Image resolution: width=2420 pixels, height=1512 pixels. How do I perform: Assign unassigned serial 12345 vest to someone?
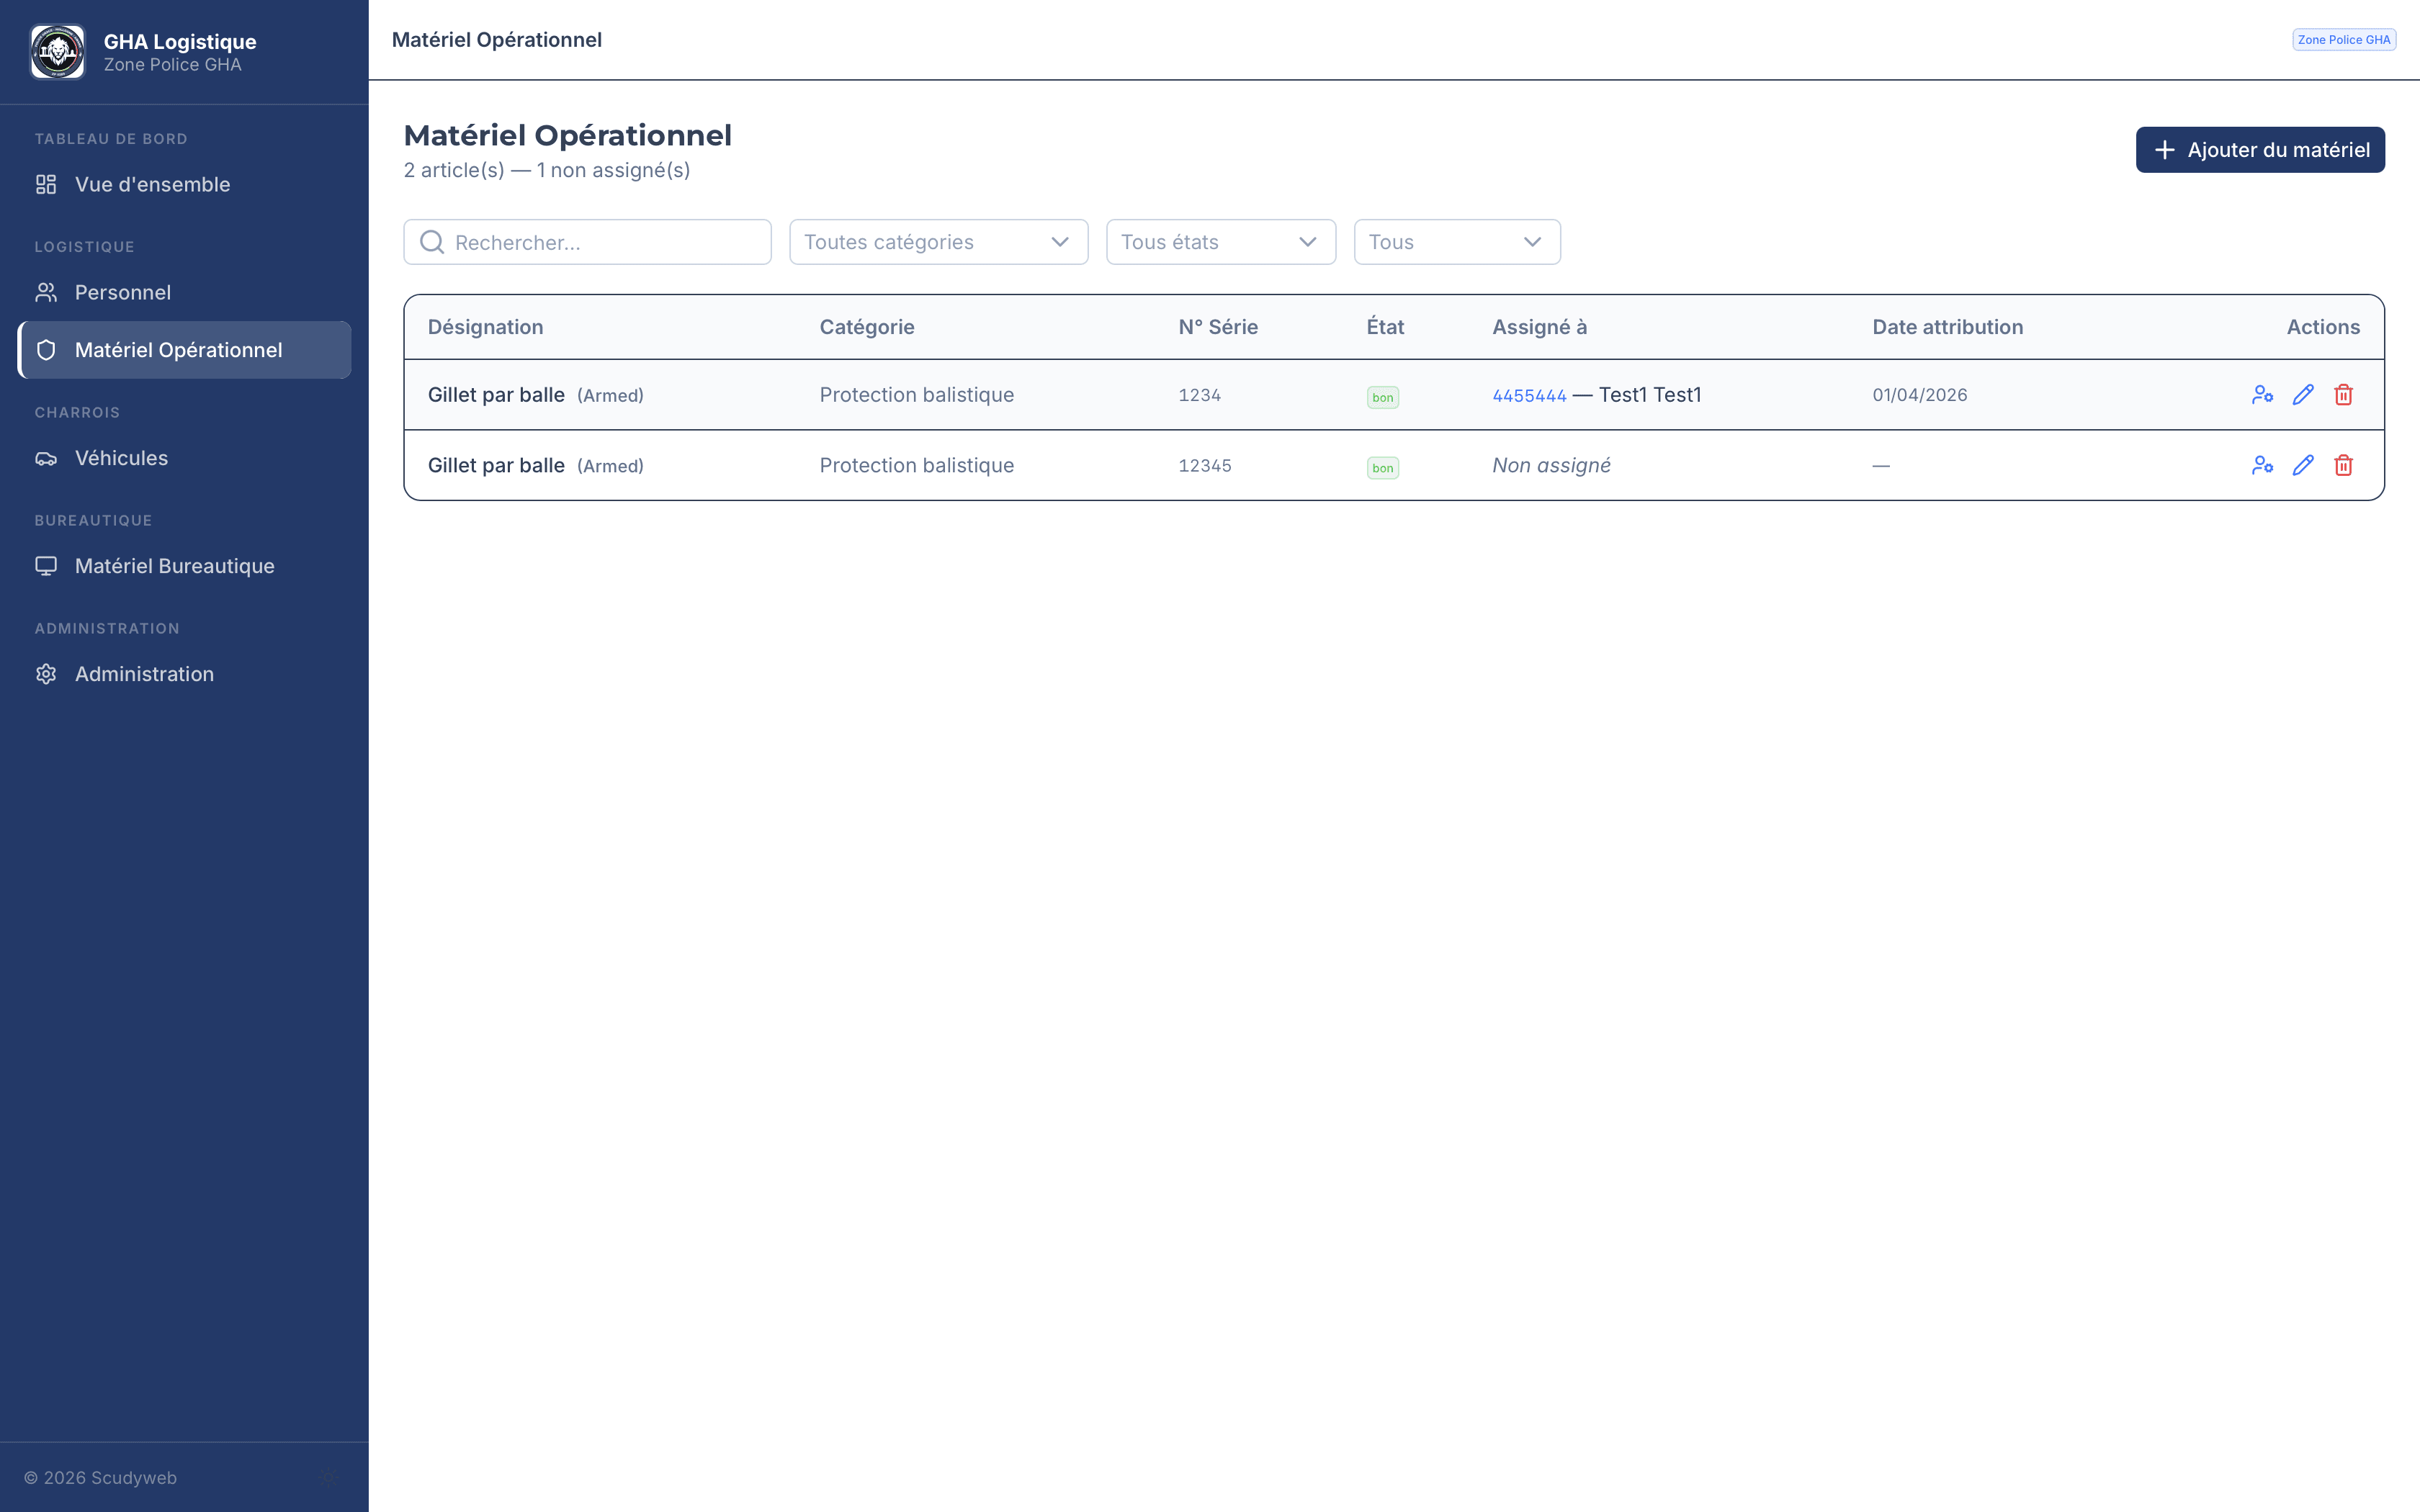2262,465
